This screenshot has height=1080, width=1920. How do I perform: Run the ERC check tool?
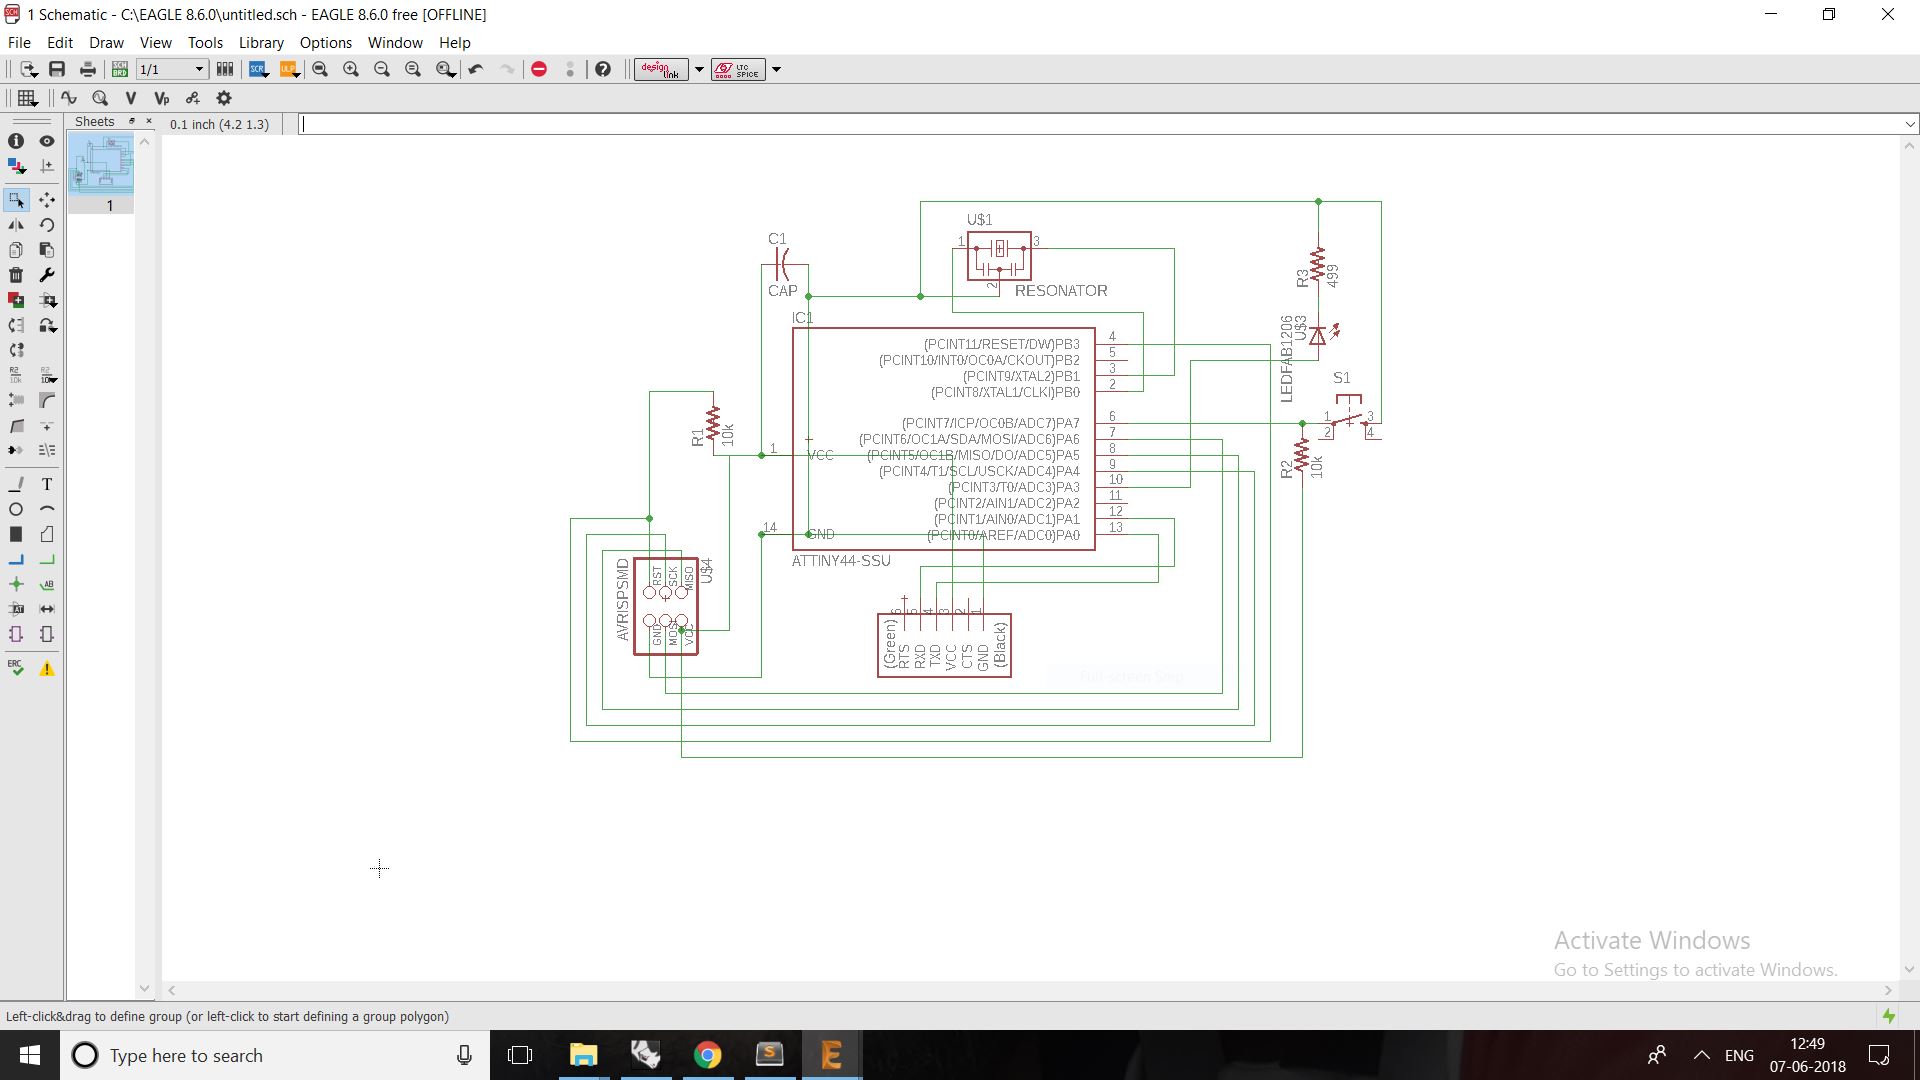click(16, 668)
